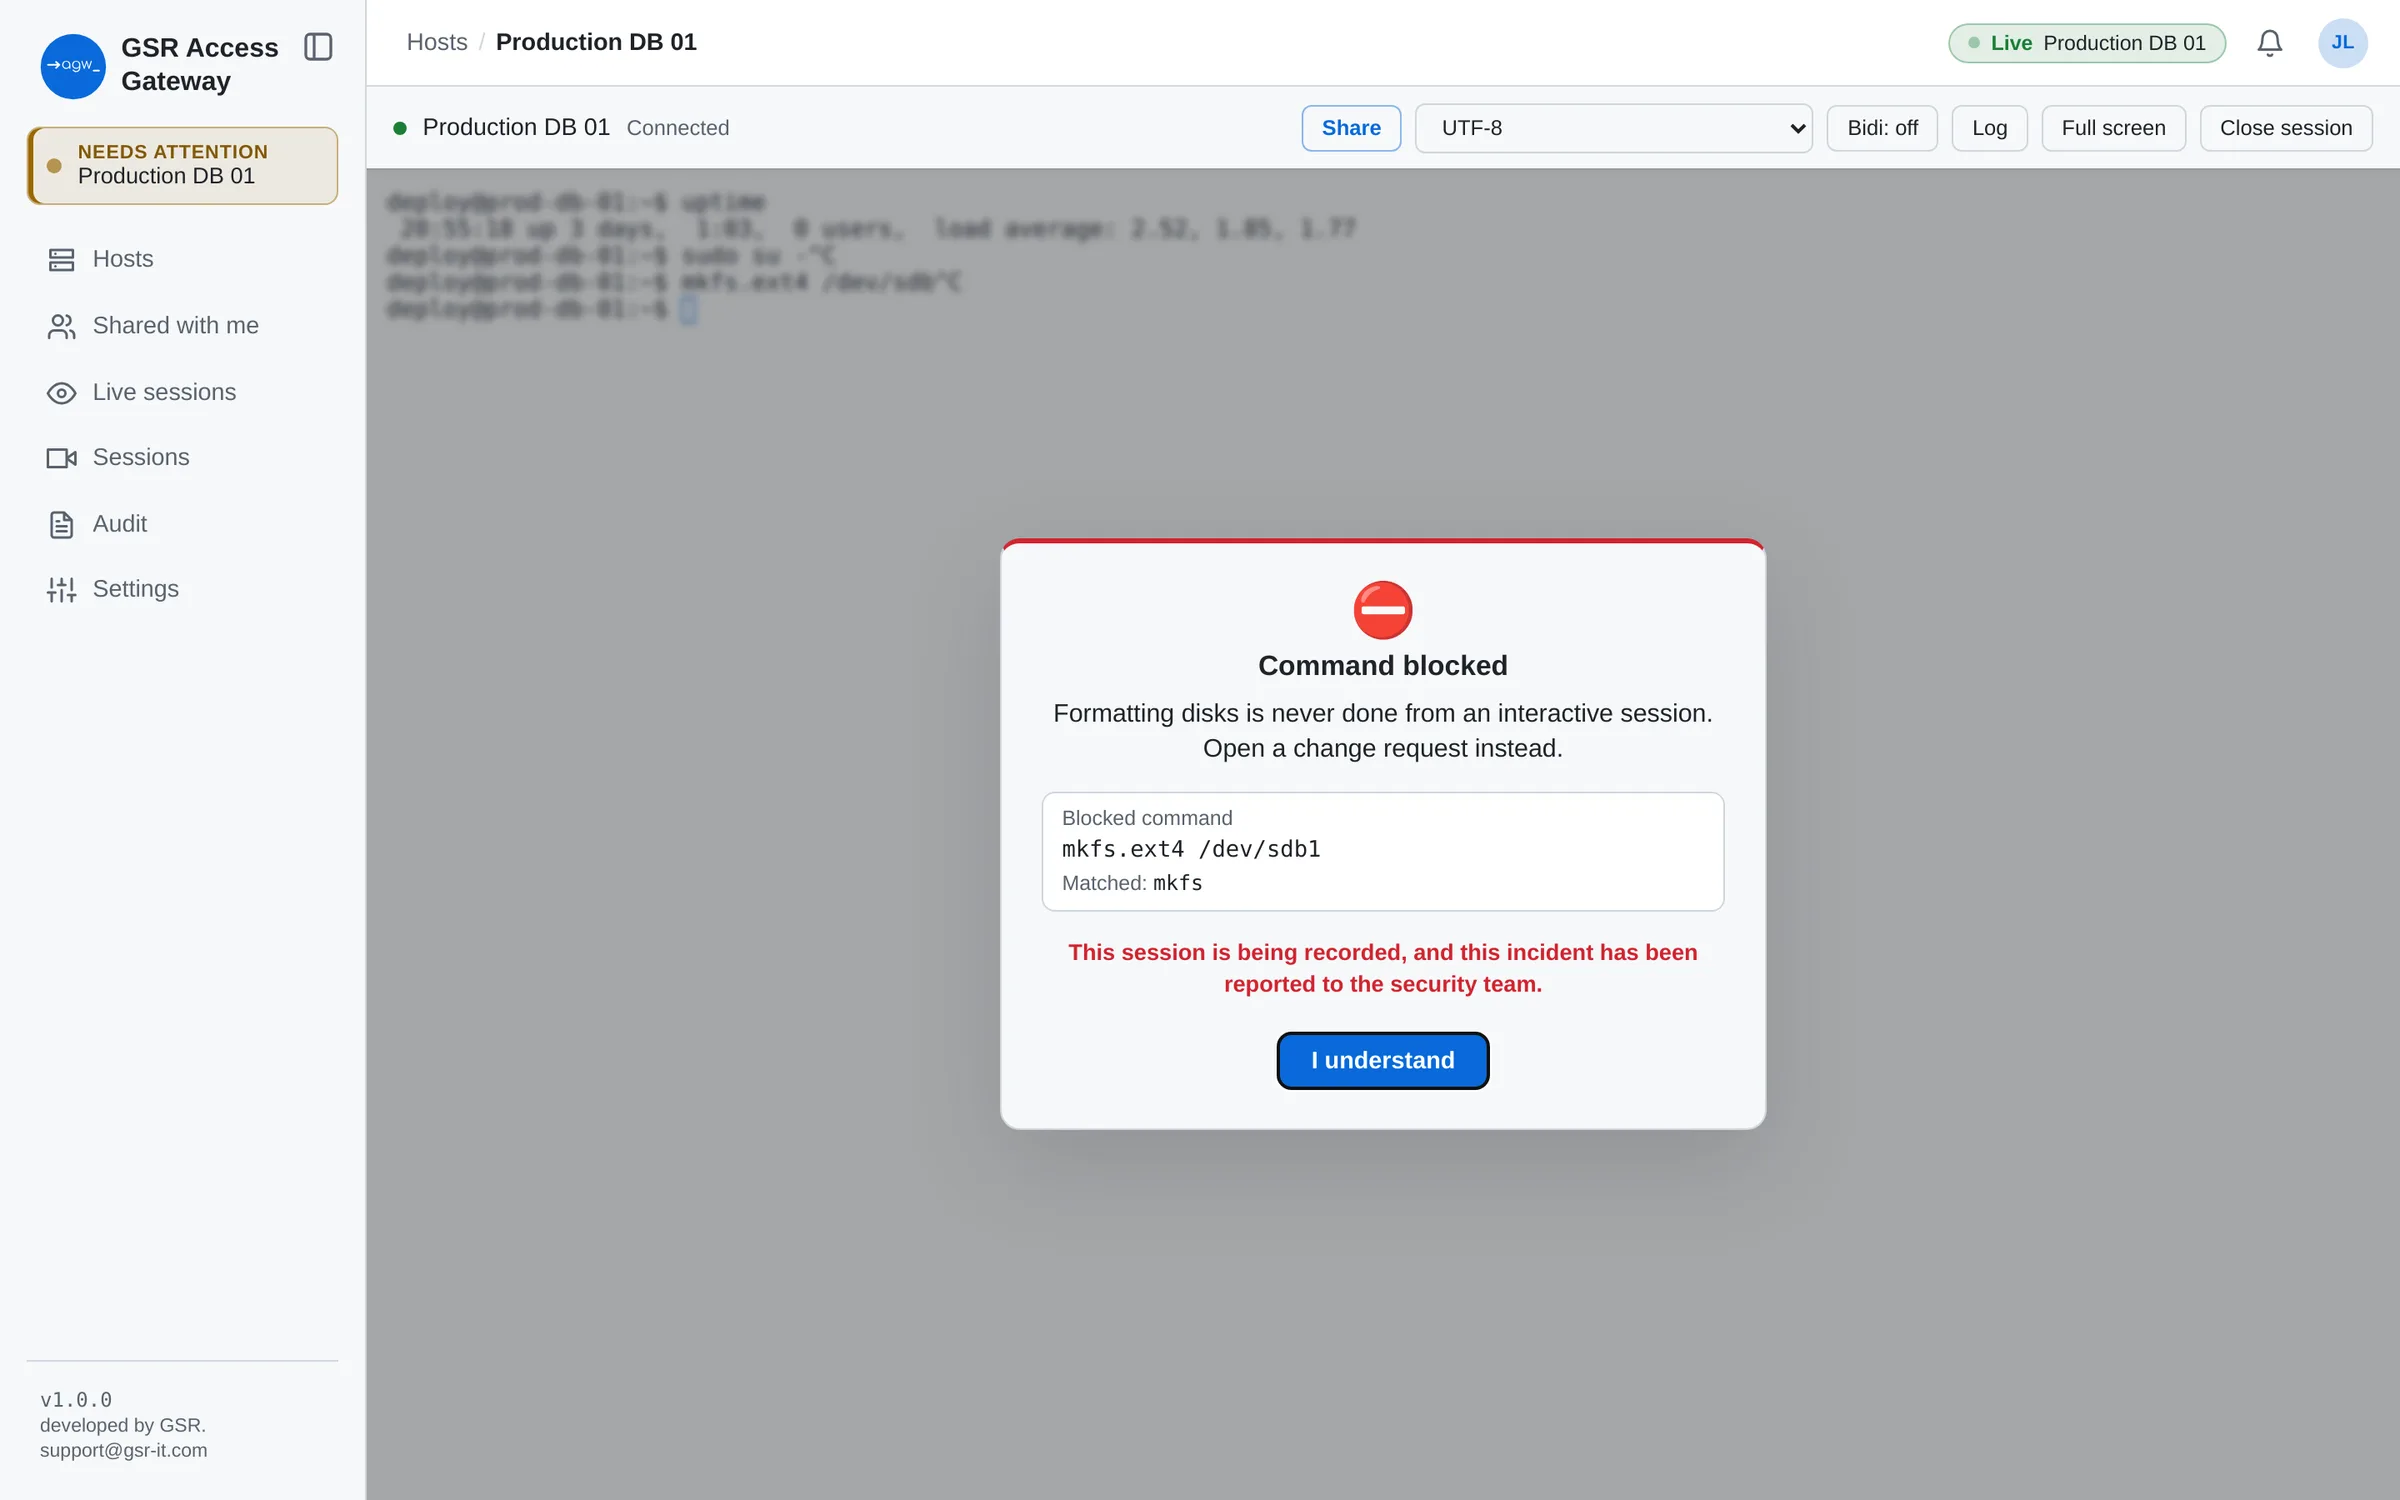Click the Production DB 01 breadcrumb title
Screen dimensions: 2400x1500
(x=596, y=42)
